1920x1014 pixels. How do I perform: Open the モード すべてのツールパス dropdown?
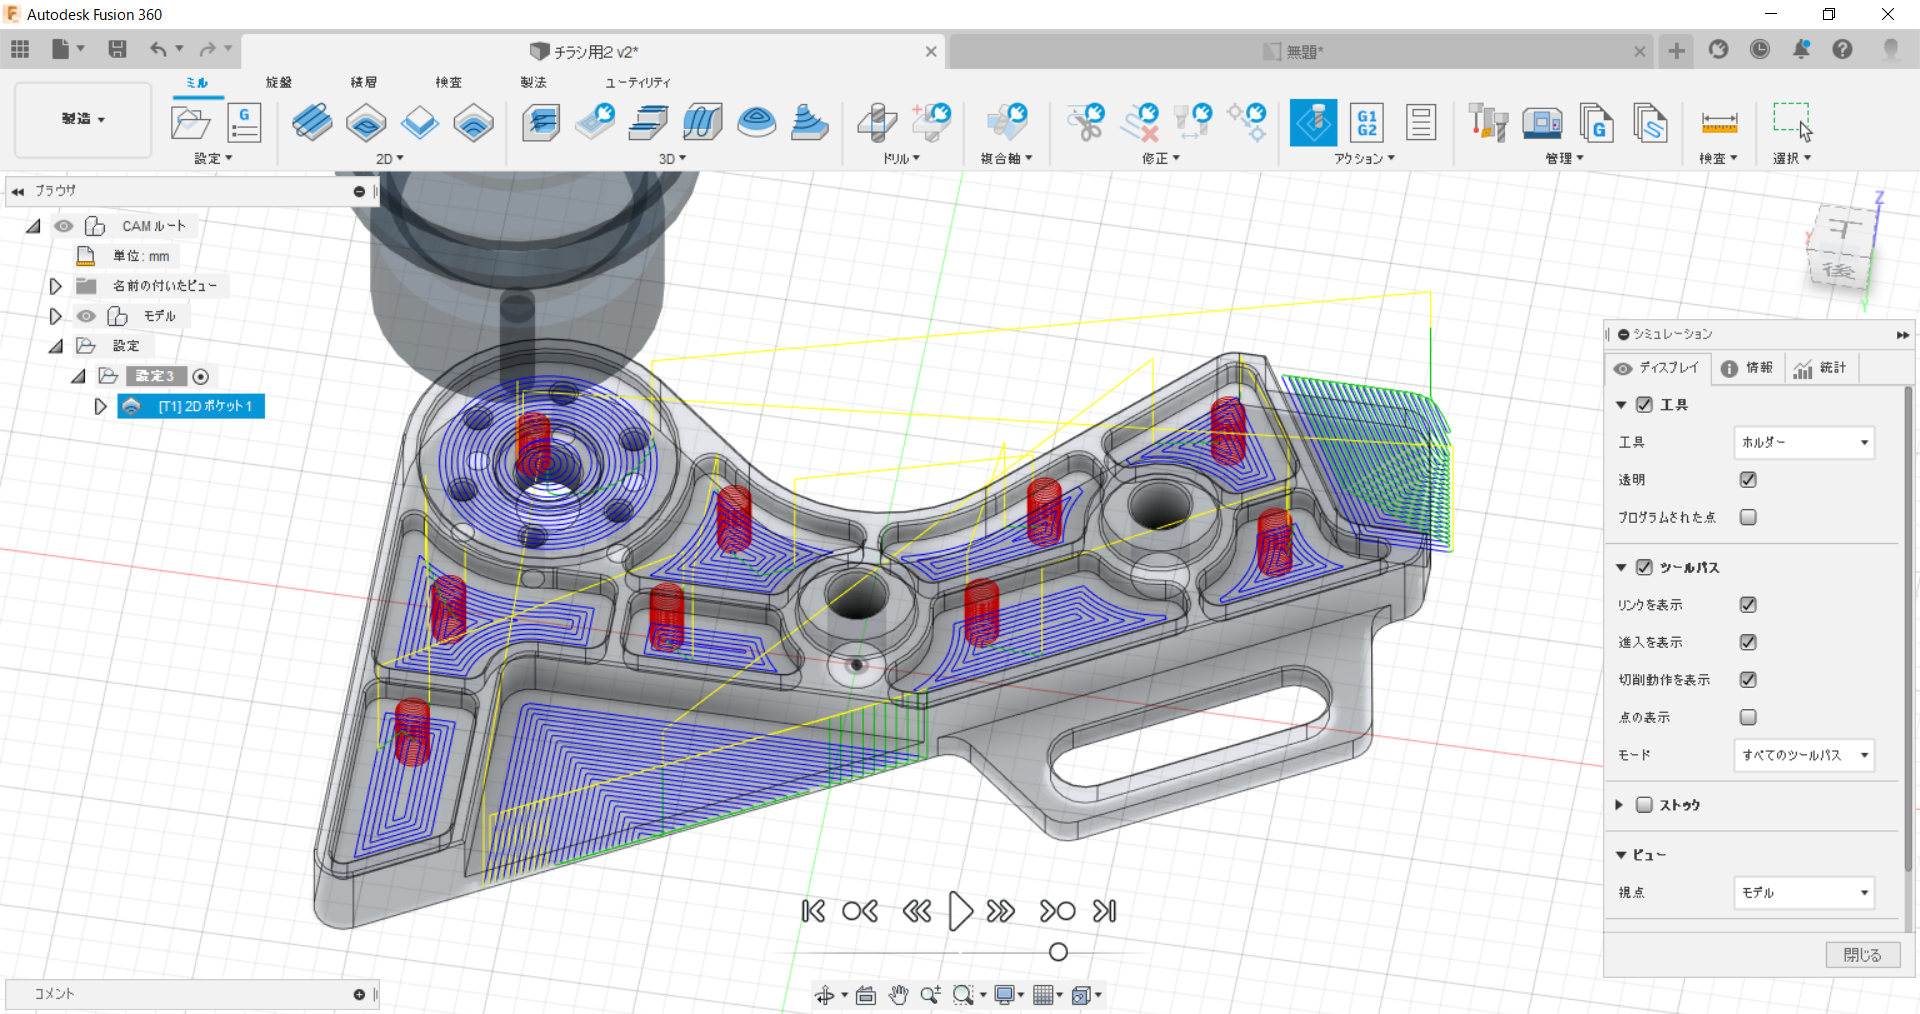(1804, 755)
